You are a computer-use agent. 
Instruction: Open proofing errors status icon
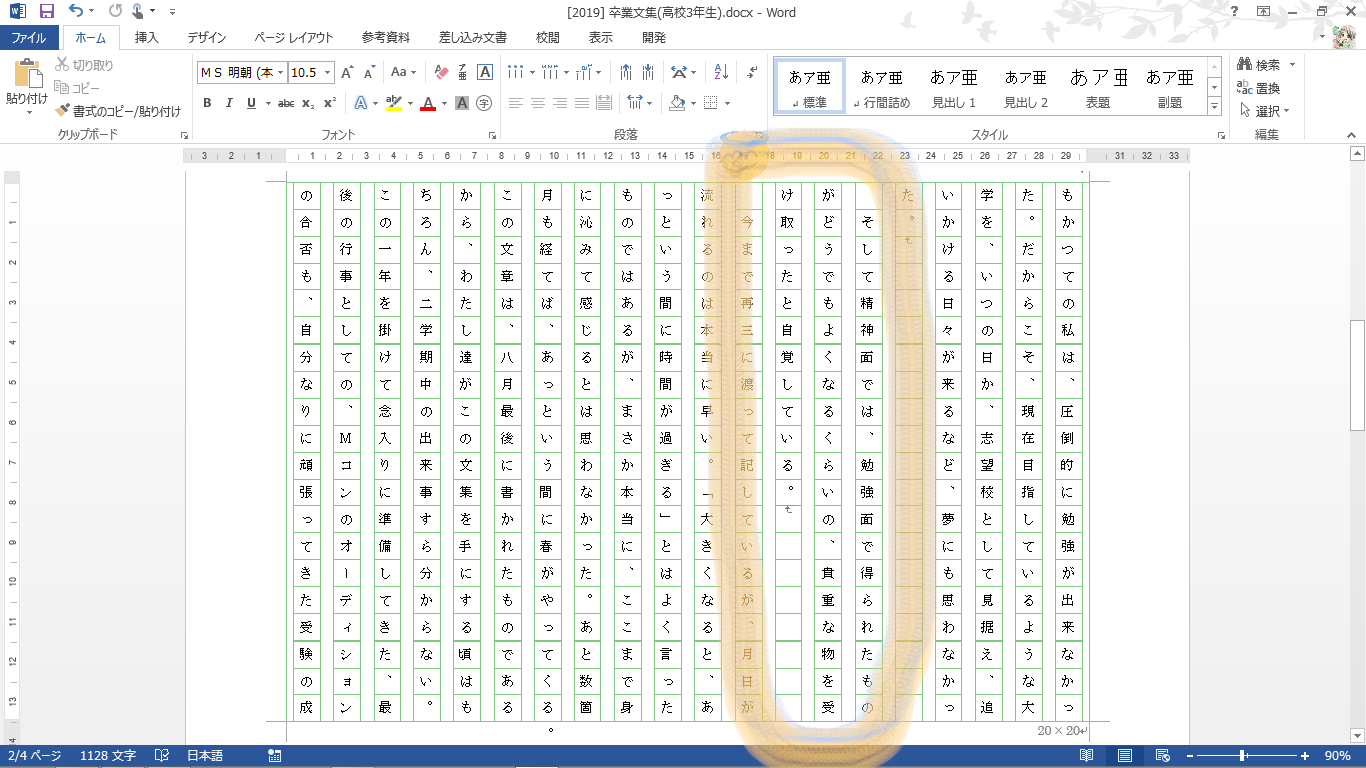tap(162, 756)
